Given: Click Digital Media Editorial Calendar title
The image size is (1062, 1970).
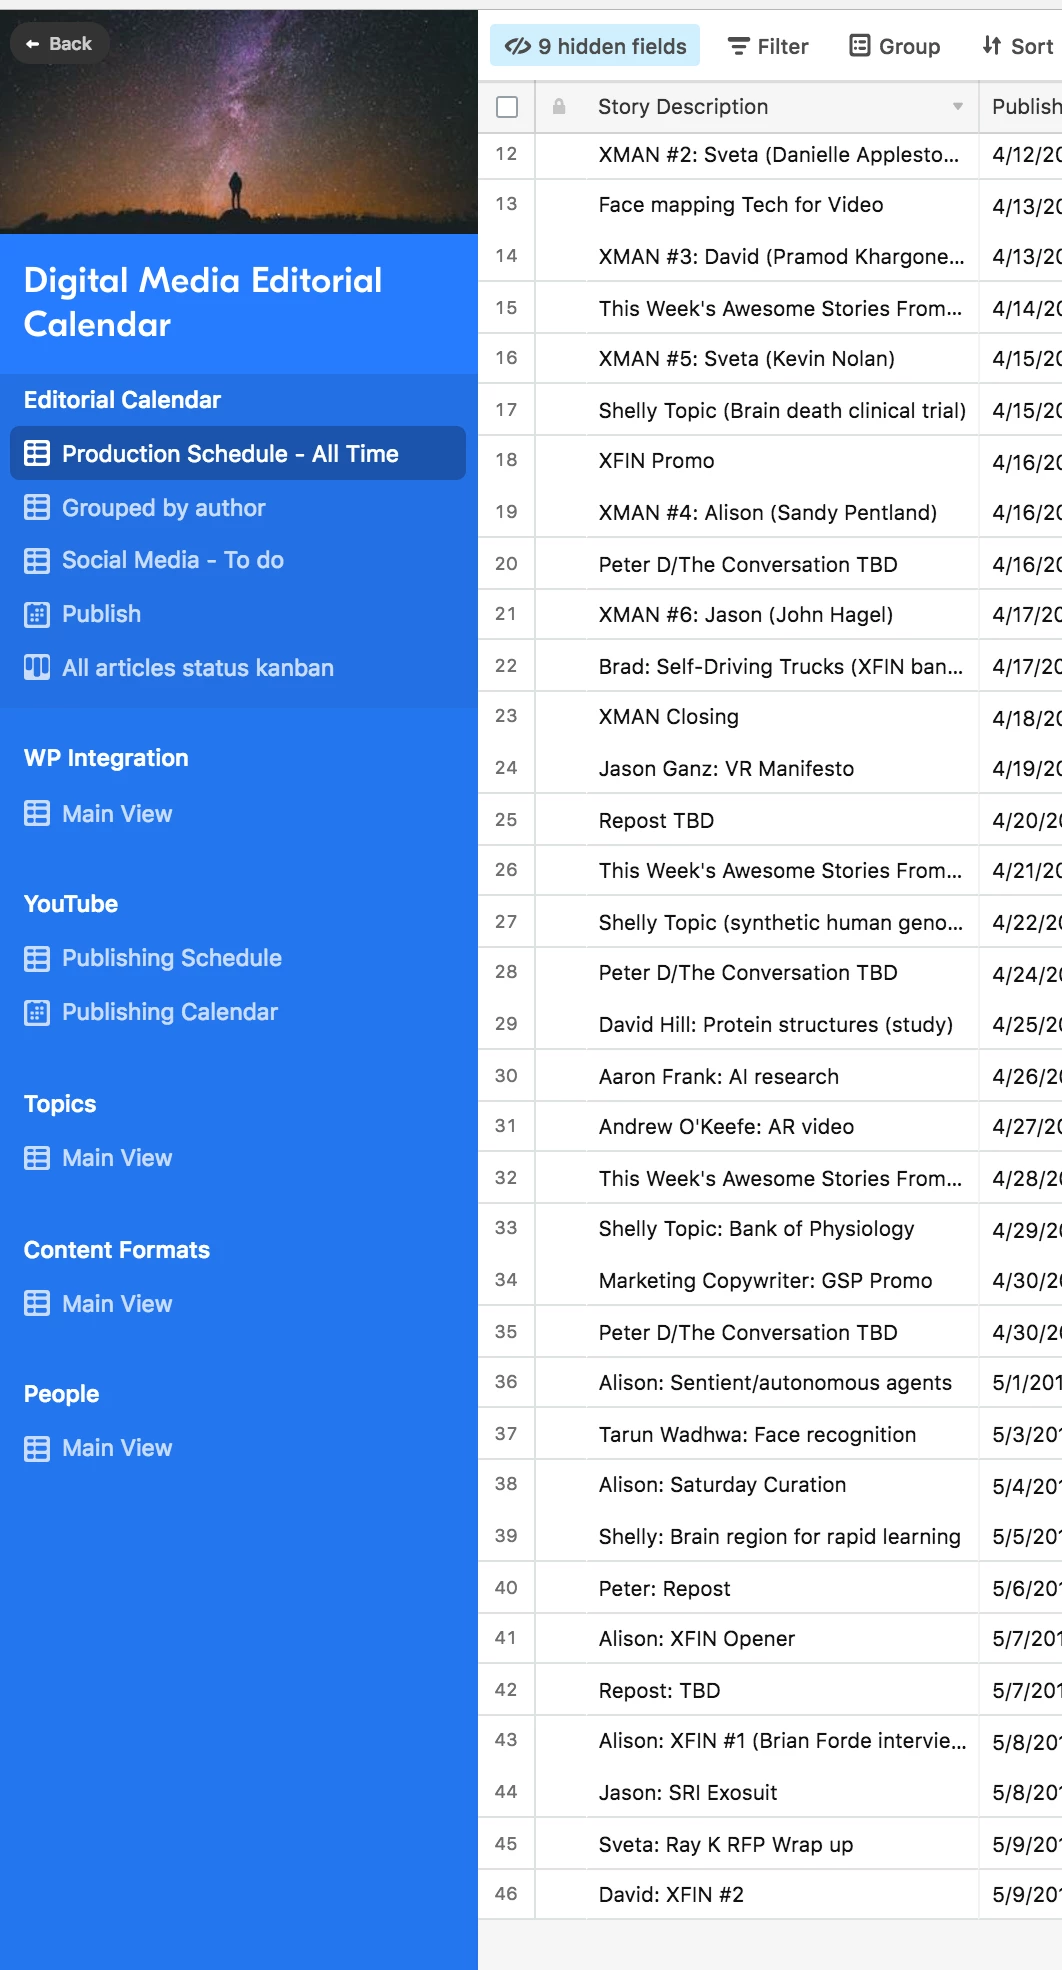Looking at the screenshot, I should (203, 302).
